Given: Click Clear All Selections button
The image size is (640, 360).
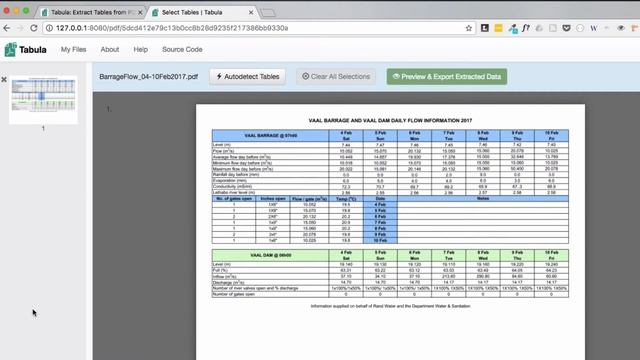Looking at the screenshot, I should point(336,76).
